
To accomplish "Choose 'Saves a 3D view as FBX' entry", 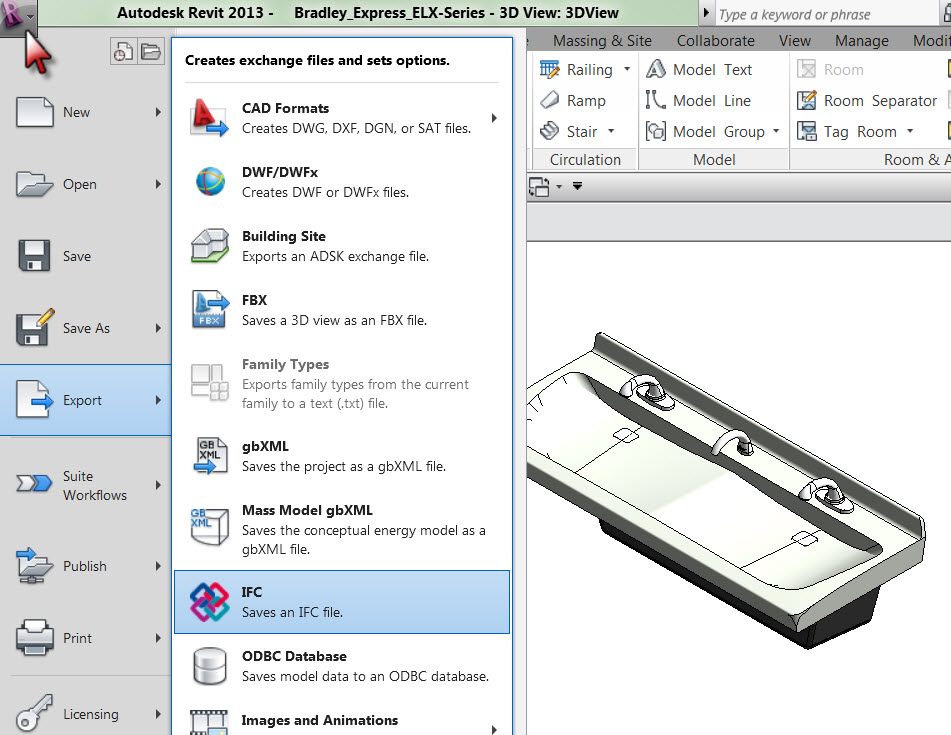I will coord(342,309).
